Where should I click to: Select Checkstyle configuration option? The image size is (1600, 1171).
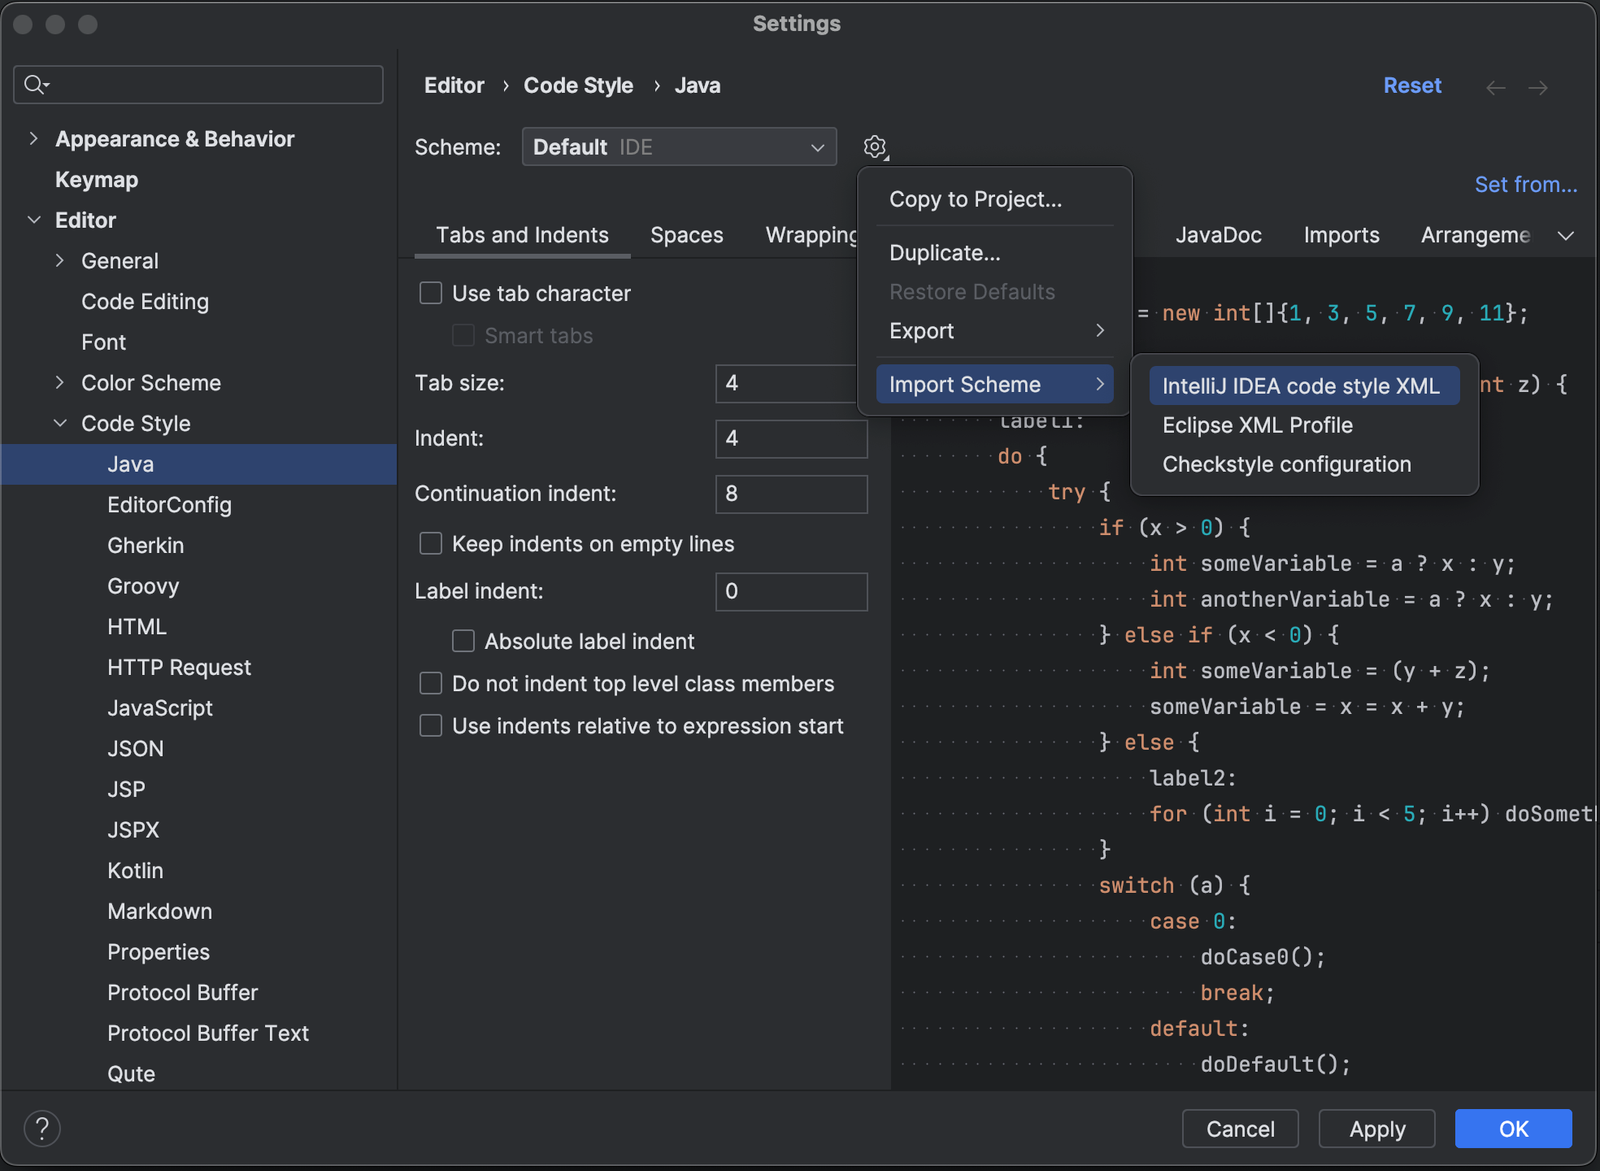[1304, 464]
